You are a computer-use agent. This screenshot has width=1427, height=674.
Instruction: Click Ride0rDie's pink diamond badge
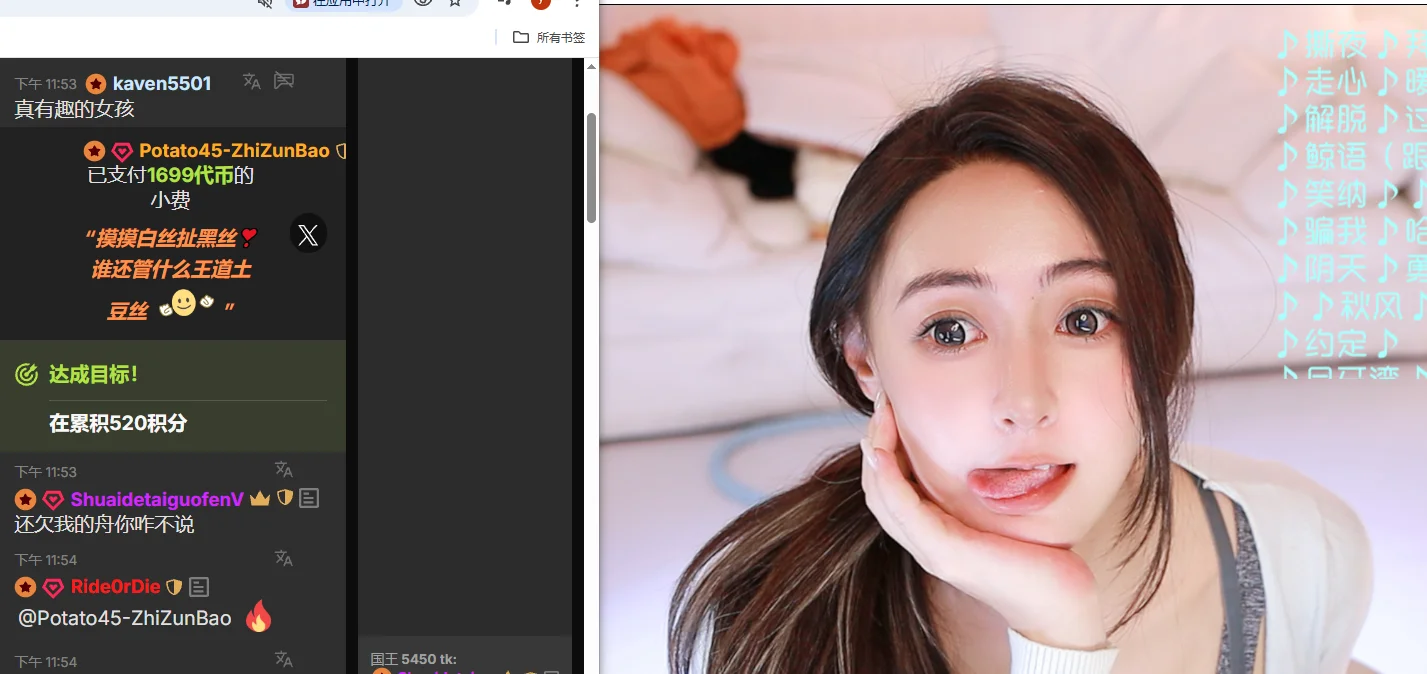pyautogui.click(x=53, y=588)
